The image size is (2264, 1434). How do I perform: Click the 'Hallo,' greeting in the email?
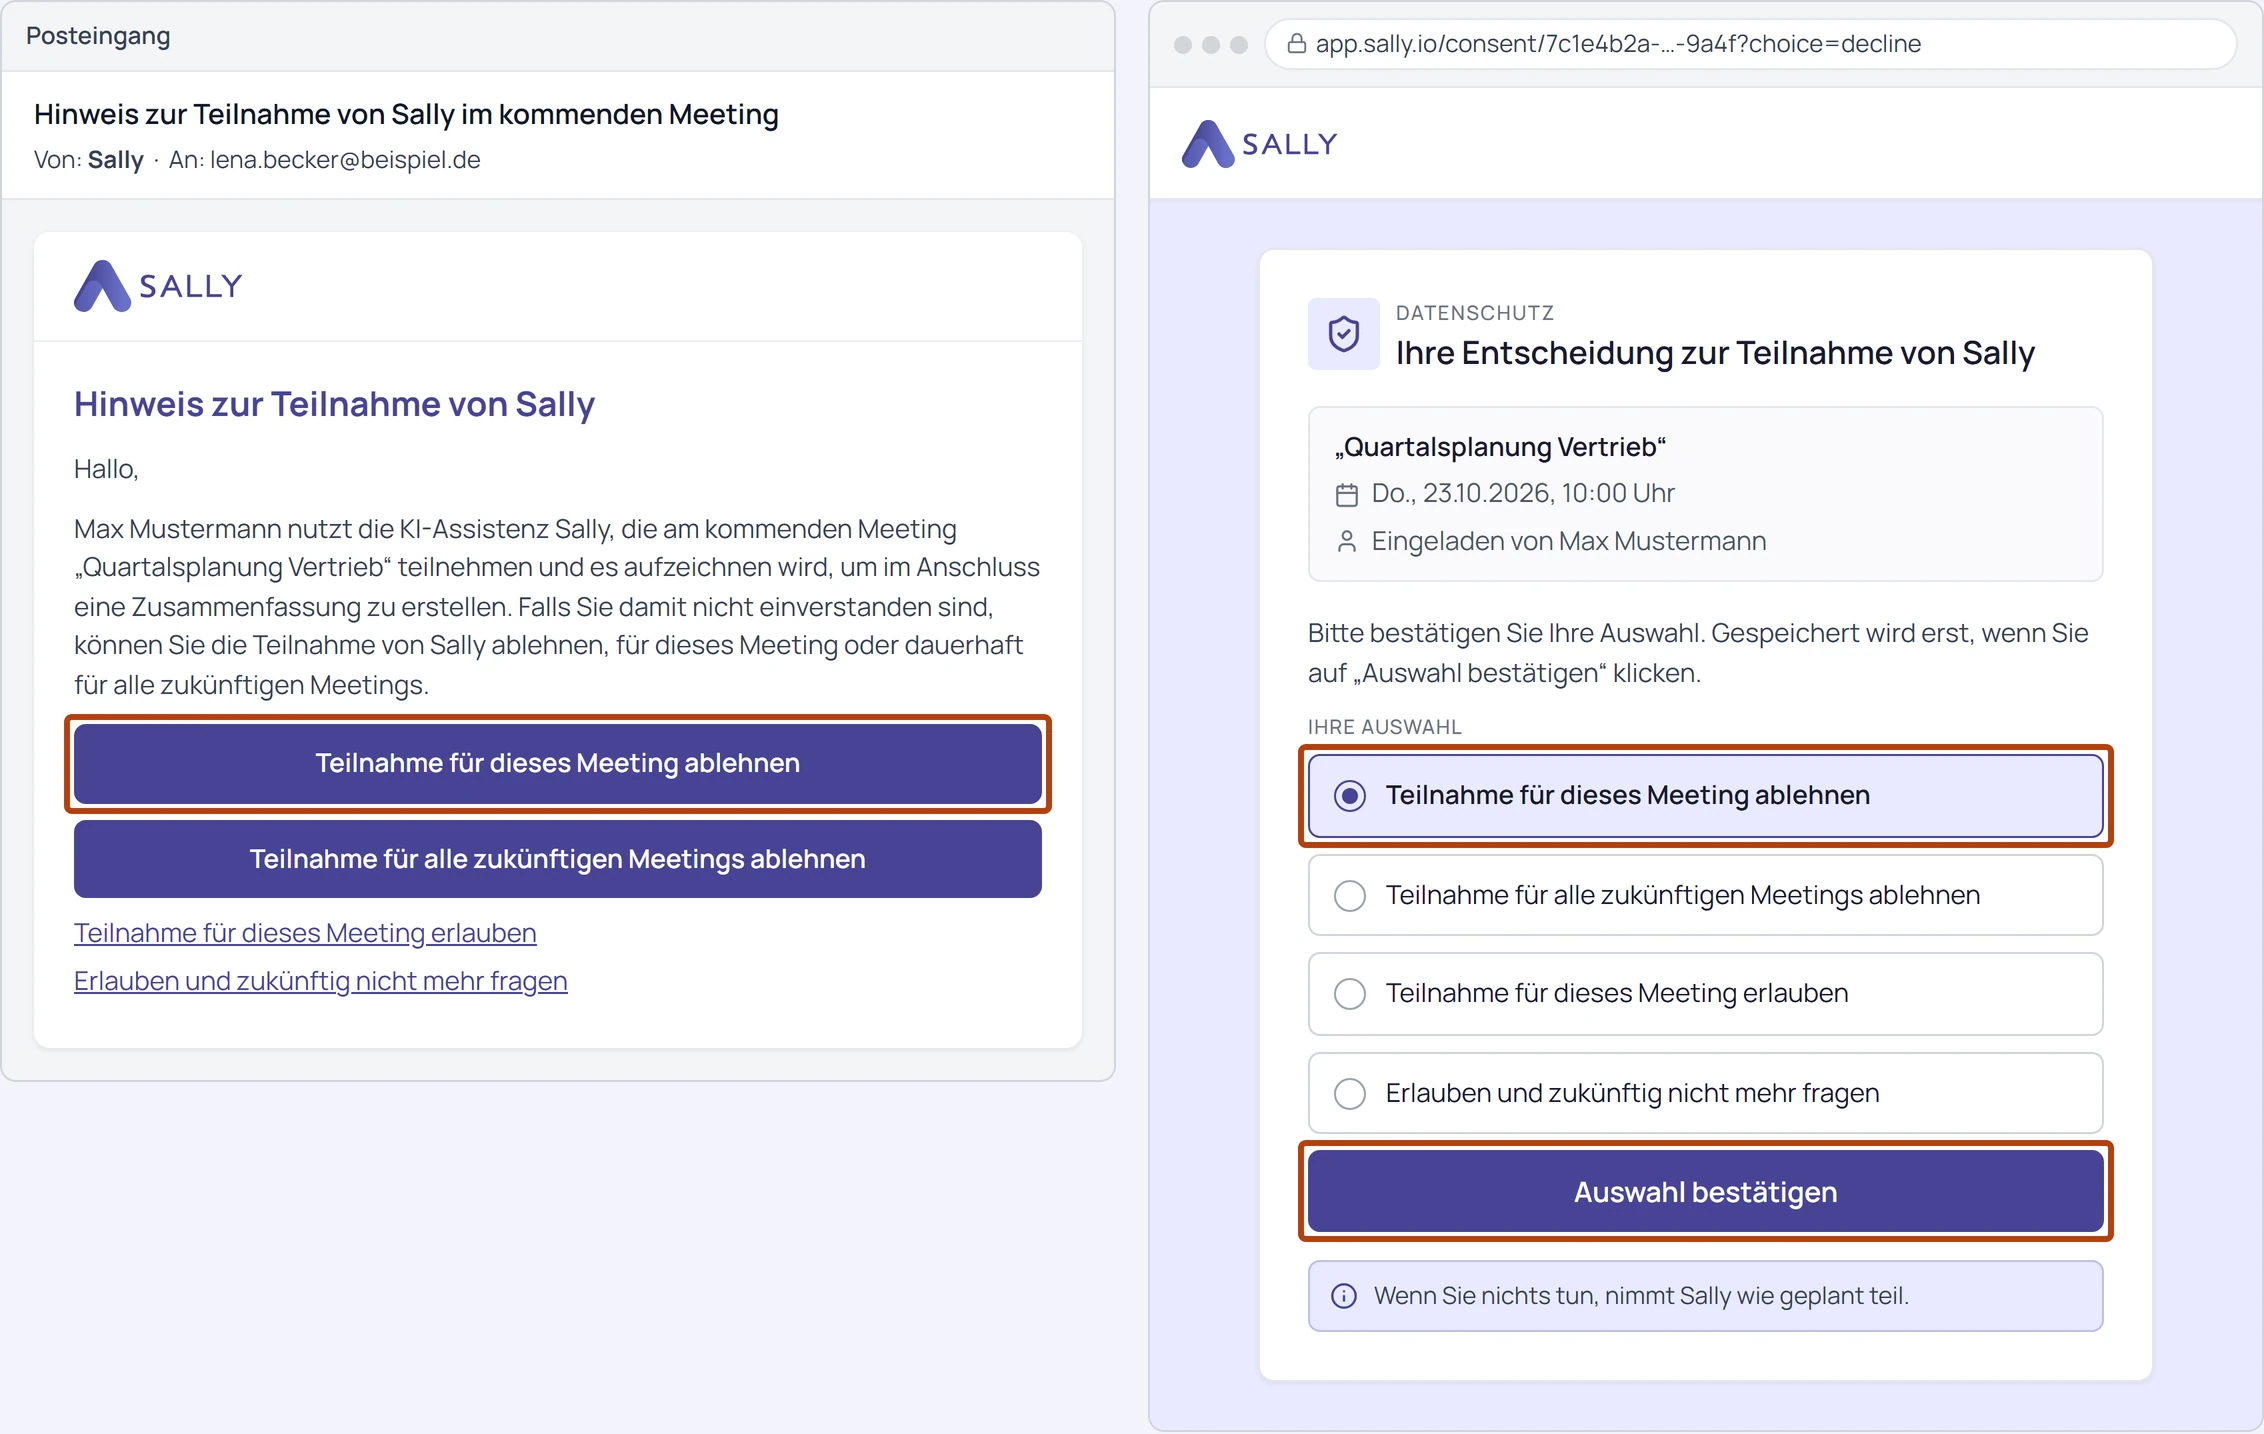click(x=106, y=469)
